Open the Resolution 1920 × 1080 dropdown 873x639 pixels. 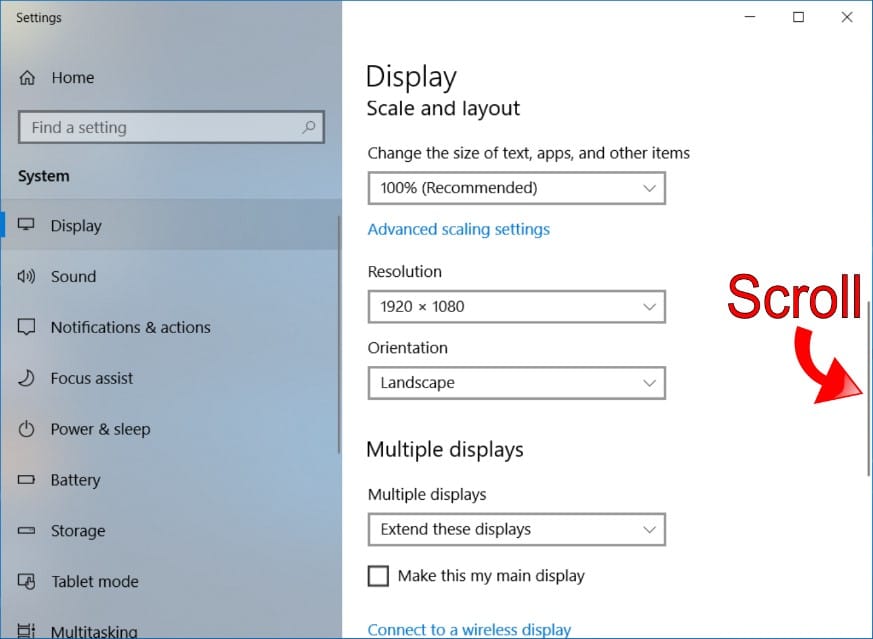(516, 306)
